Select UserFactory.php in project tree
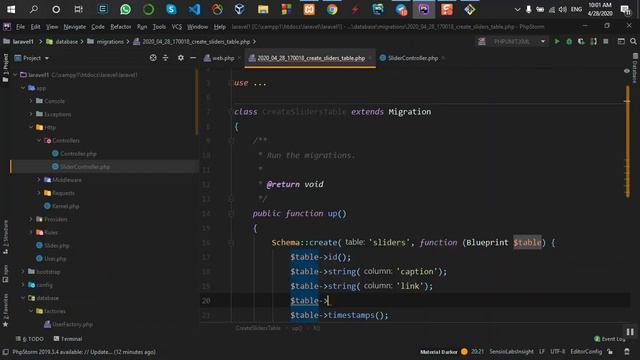Screen dimensions: 640x360 72,324
